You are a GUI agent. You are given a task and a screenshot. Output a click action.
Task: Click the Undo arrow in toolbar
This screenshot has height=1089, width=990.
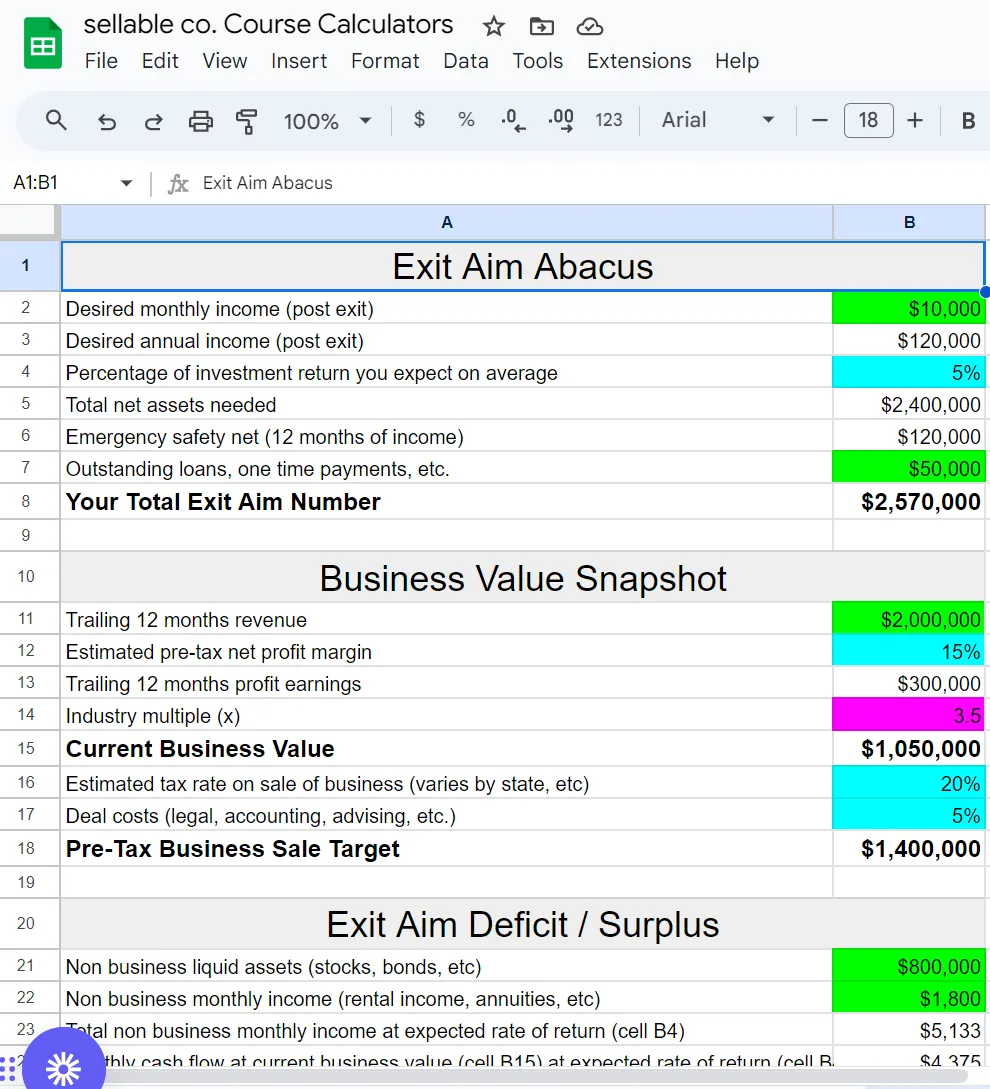pyautogui.click(x=106, y=122)
